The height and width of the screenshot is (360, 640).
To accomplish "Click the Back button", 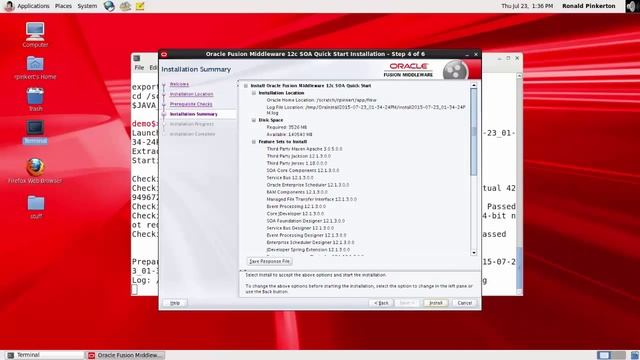I will coord(381,303).
